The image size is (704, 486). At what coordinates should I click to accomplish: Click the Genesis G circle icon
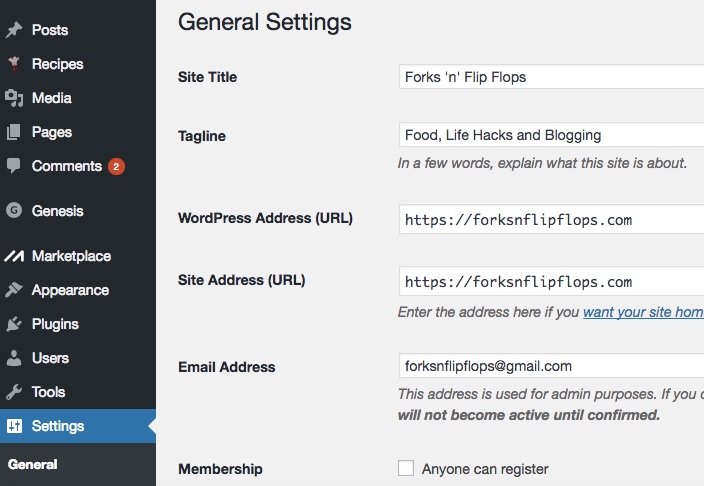point(14,210)
